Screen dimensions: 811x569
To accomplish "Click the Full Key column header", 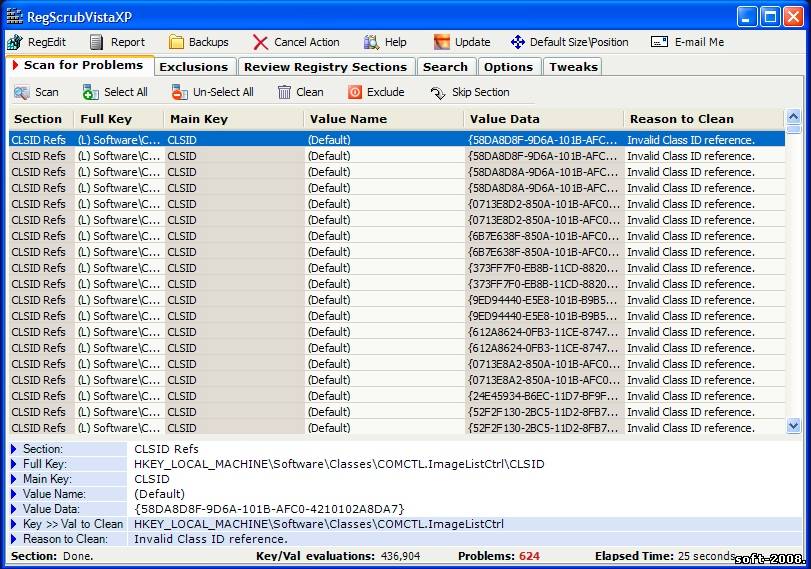I will click(119, 119).
